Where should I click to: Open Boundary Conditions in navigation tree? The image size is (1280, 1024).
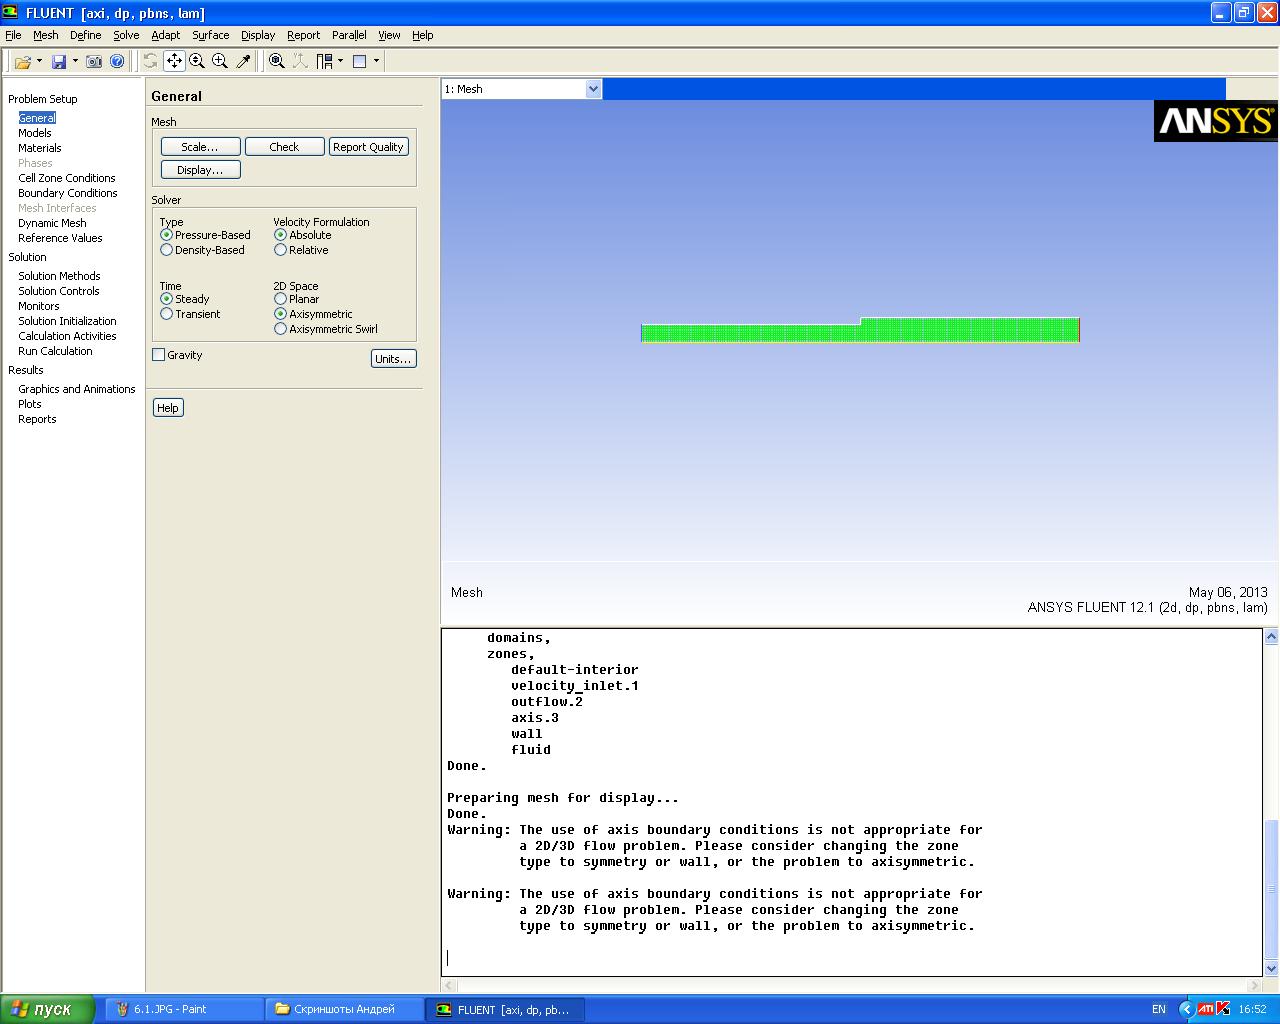click(x=68, y=193)
